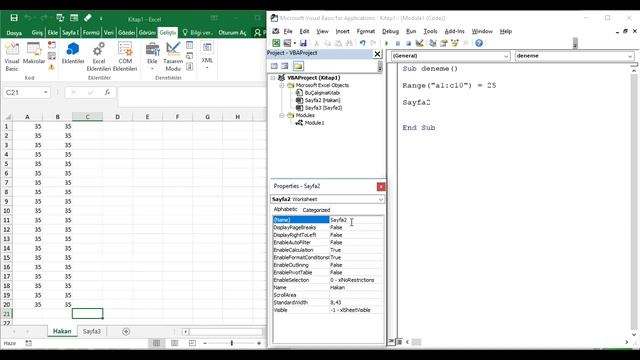Image resolution: width=640 pixels, height=360 pixels.
Task: Open COM Eklentileri dialog
Action: 125,56
